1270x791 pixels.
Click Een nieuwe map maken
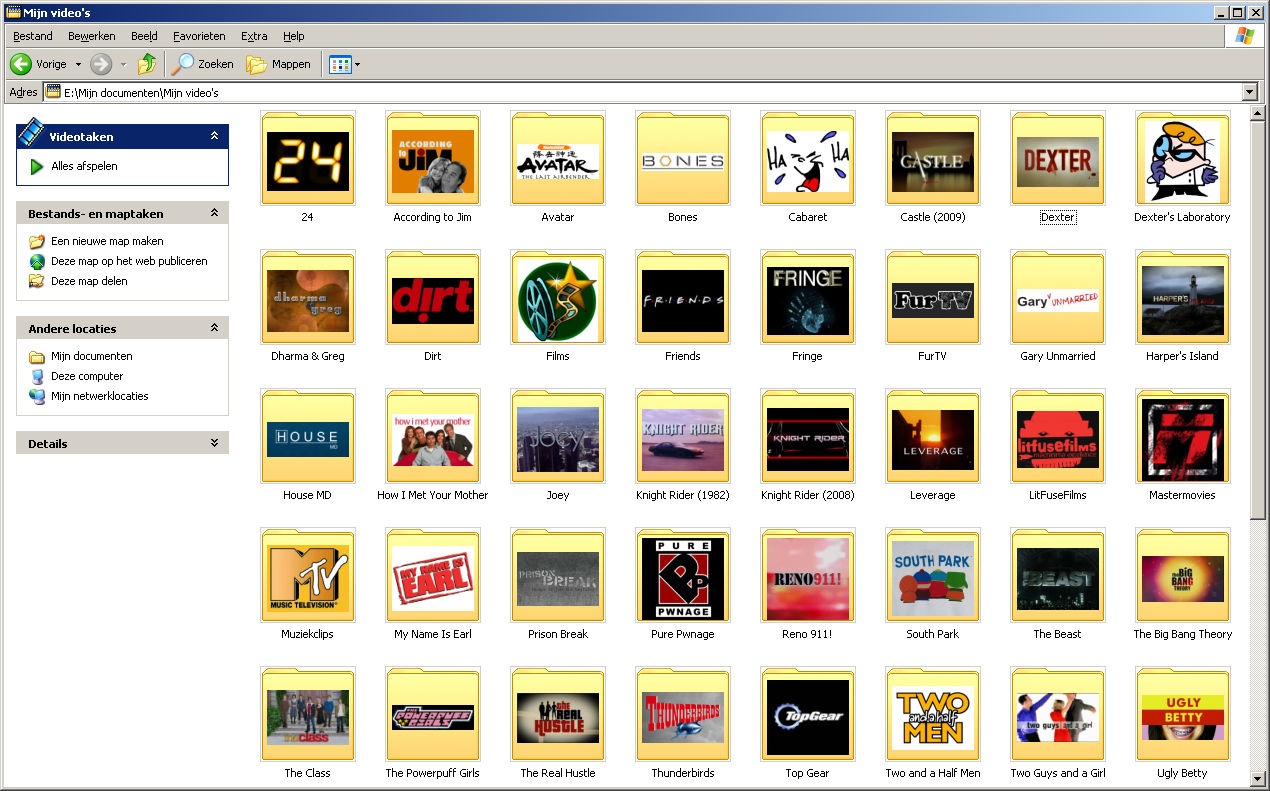[107, 241]
